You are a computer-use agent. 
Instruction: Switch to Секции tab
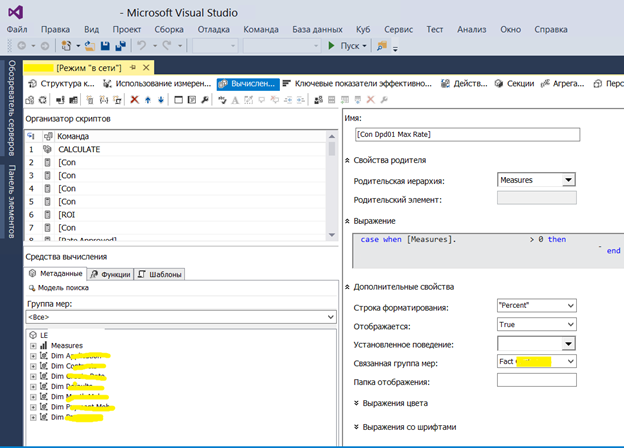click(514, 84)
